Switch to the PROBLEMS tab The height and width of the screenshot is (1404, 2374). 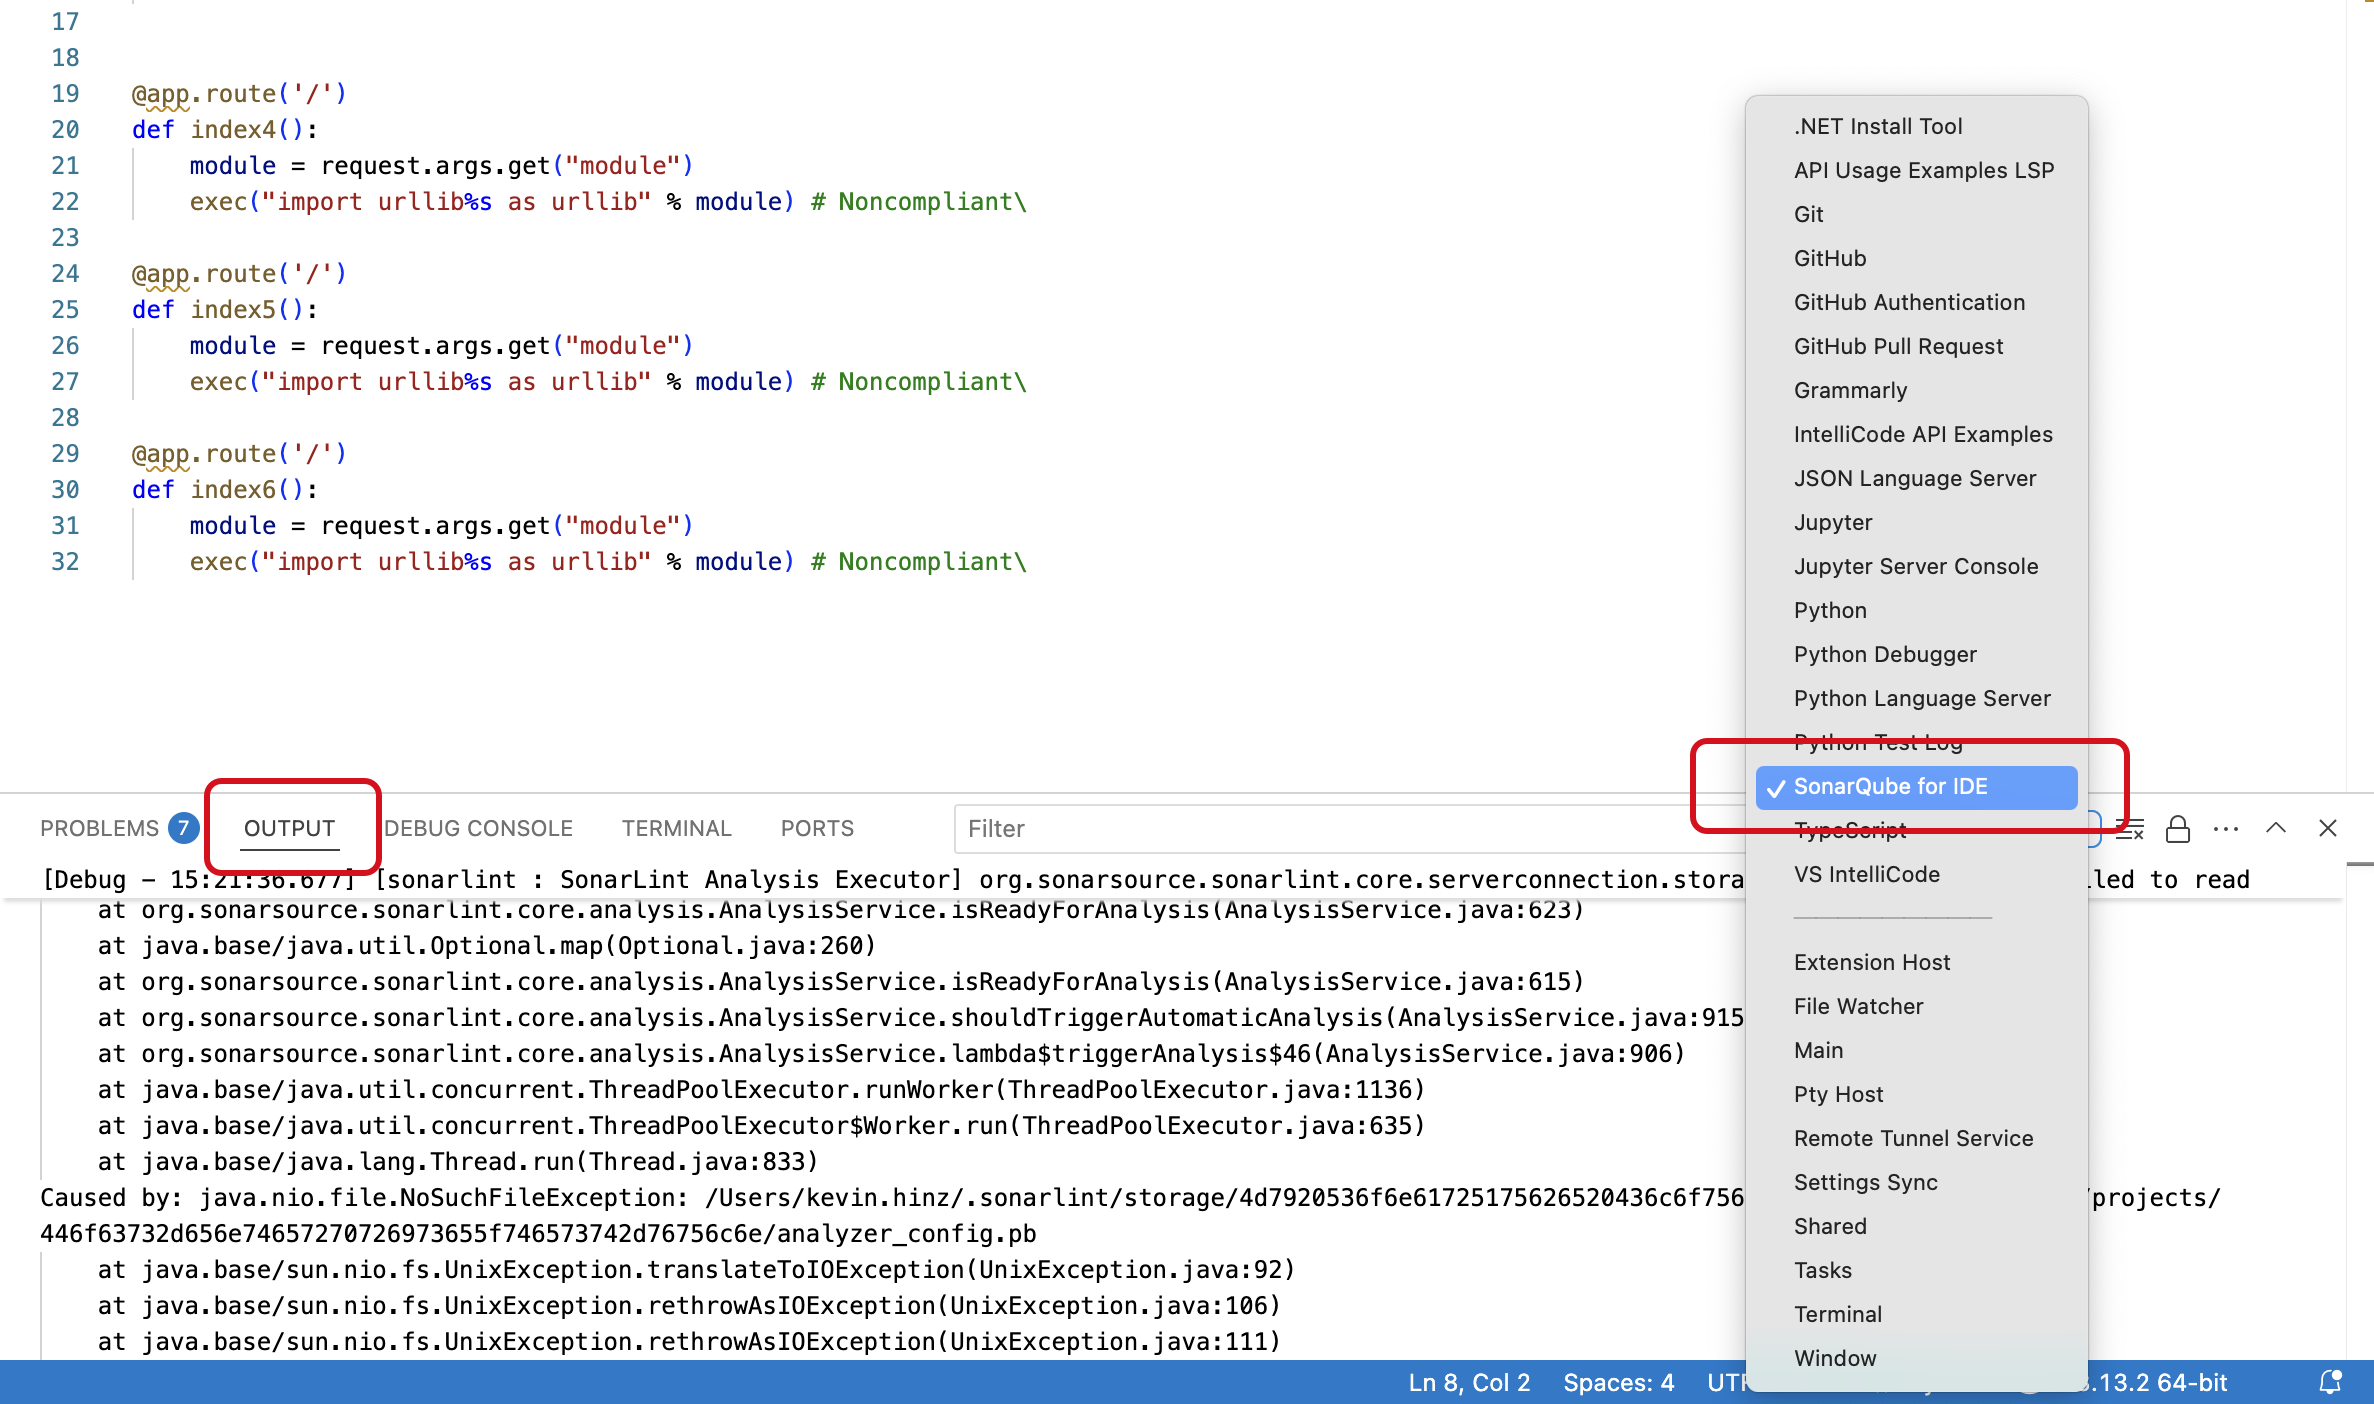click(x=99, y=828)
